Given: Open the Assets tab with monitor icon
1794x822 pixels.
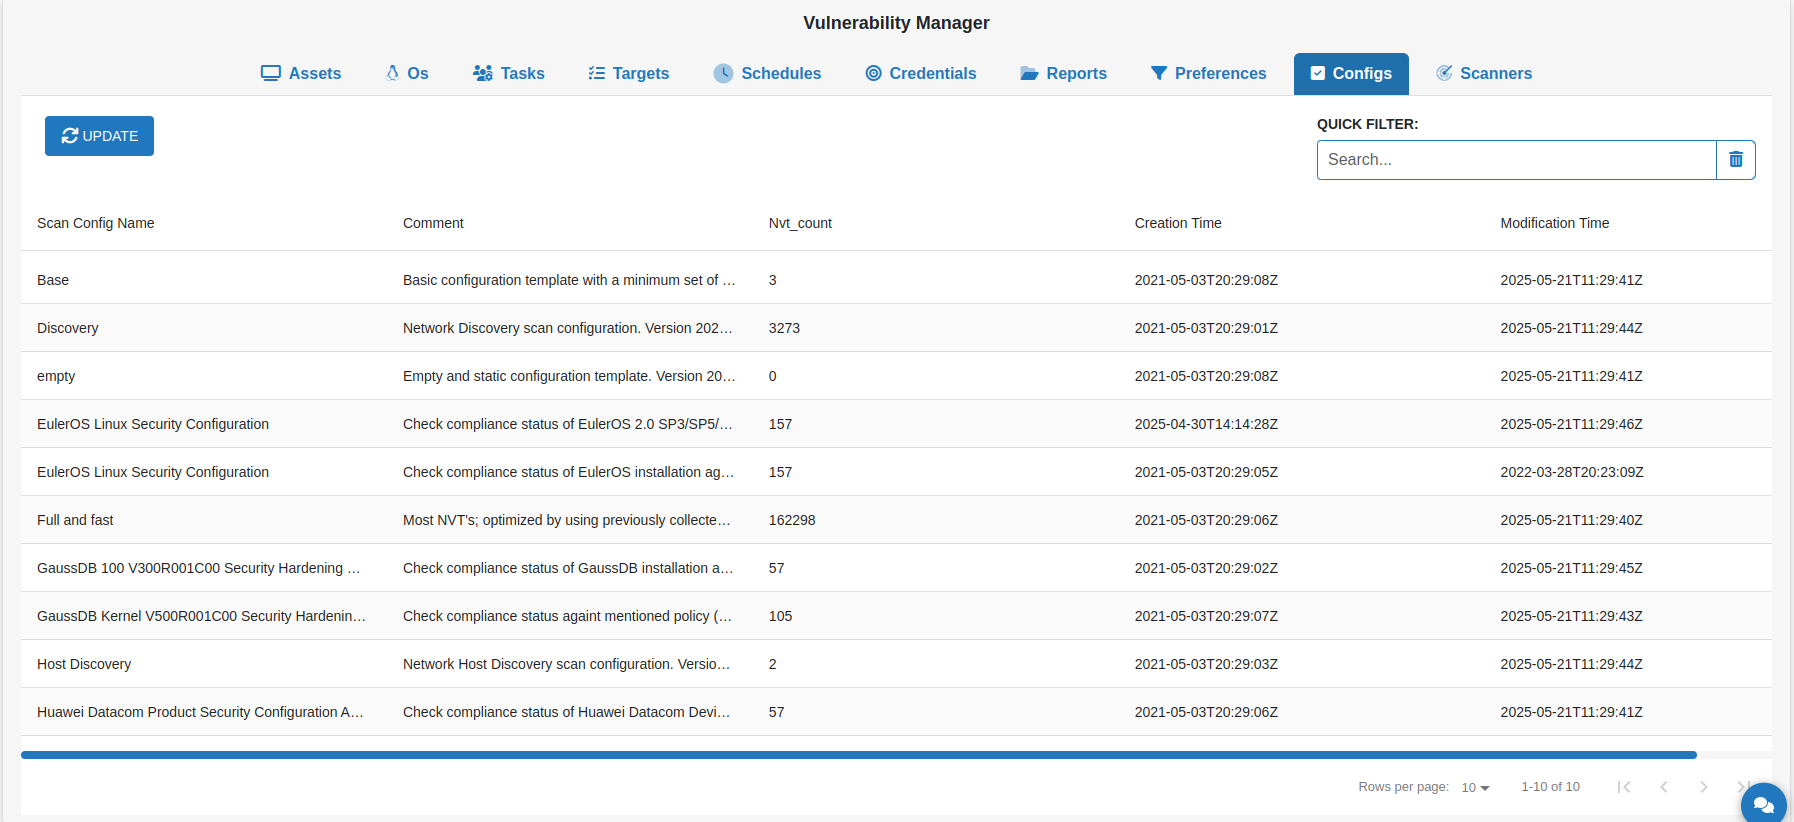Looking at the screenshot, I should coord(301,74).
